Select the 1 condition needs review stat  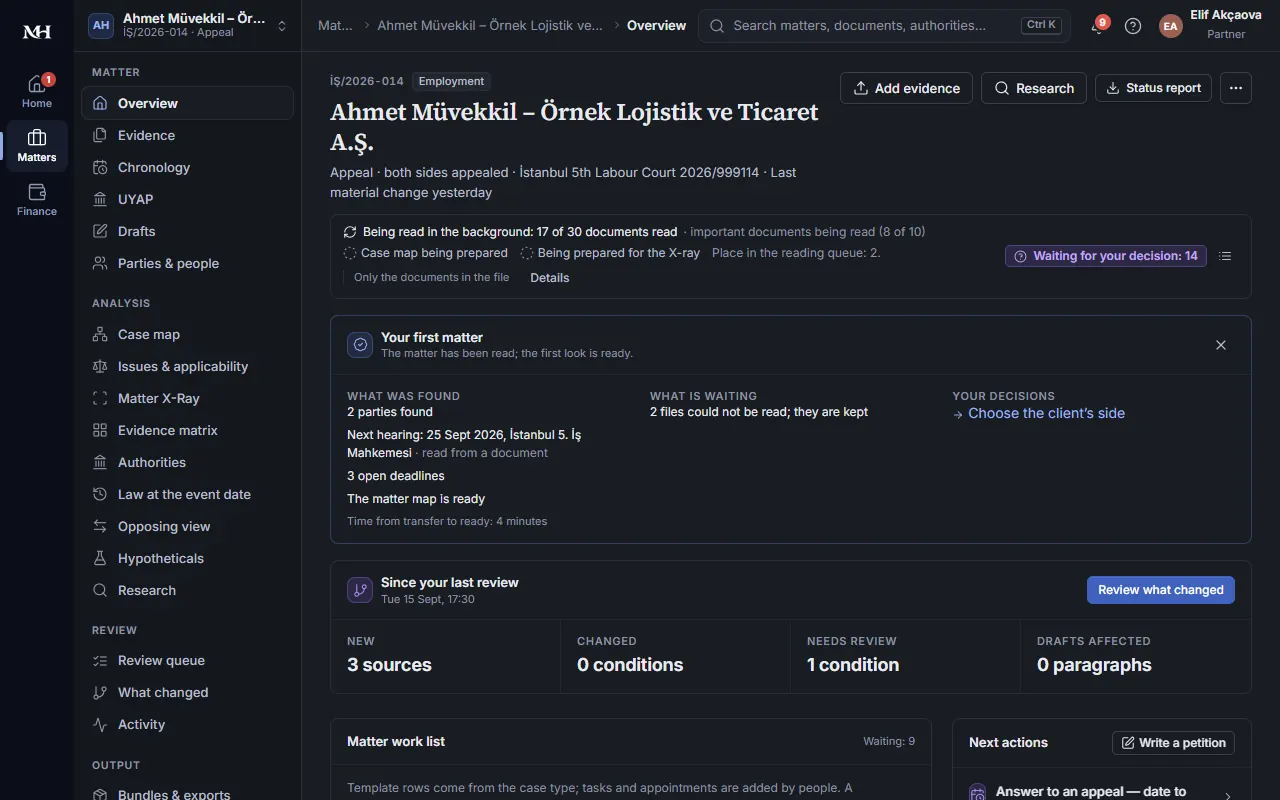click(906, 656)
